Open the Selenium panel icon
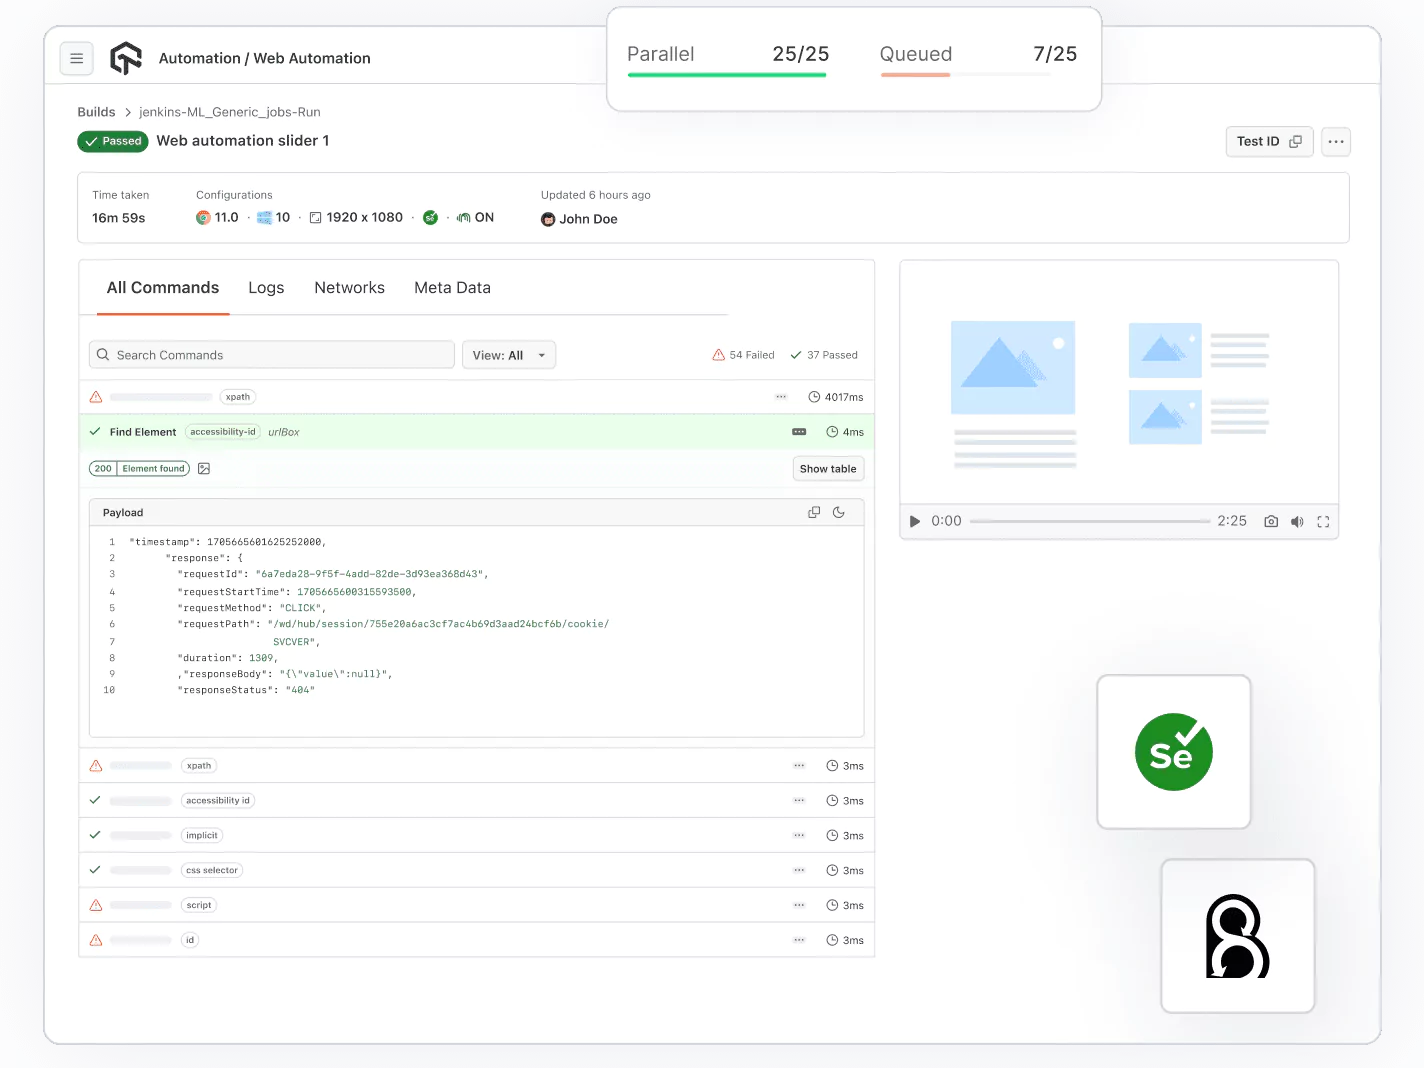This screenshot has height=1068, width=1424. click(x=1173, y=752)
